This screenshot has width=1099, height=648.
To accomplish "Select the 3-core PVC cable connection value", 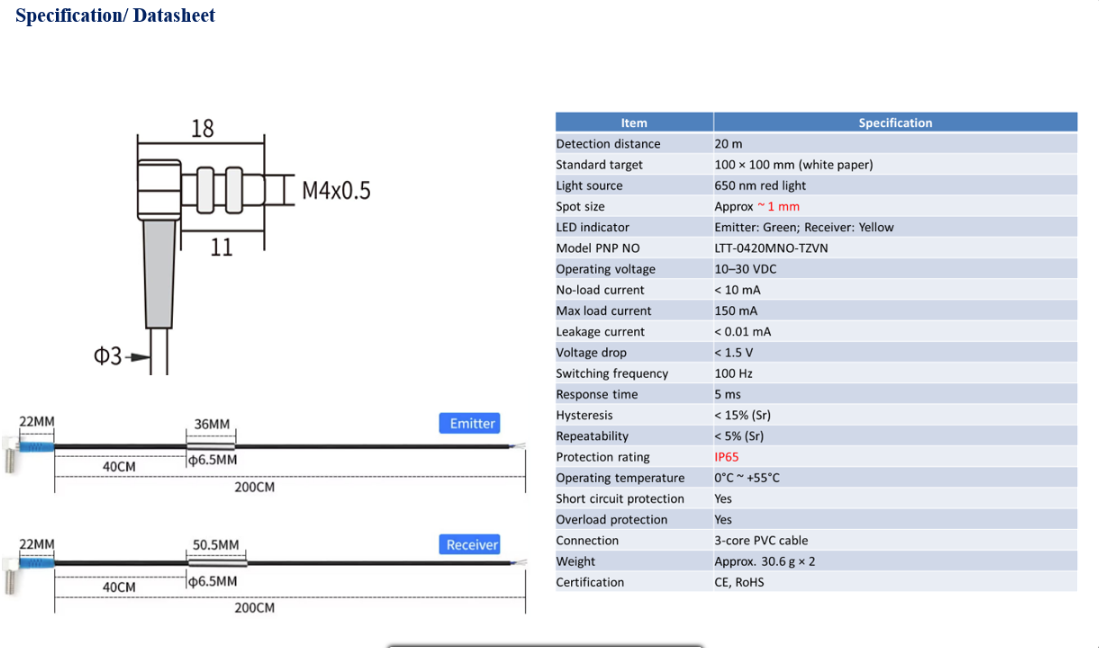I will [x=761, y=540].
